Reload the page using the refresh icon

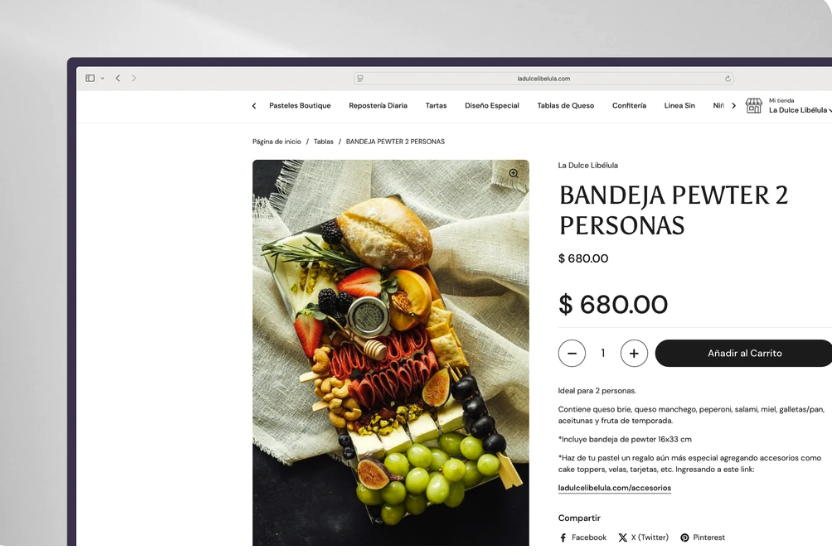click(x=728, y=79)
